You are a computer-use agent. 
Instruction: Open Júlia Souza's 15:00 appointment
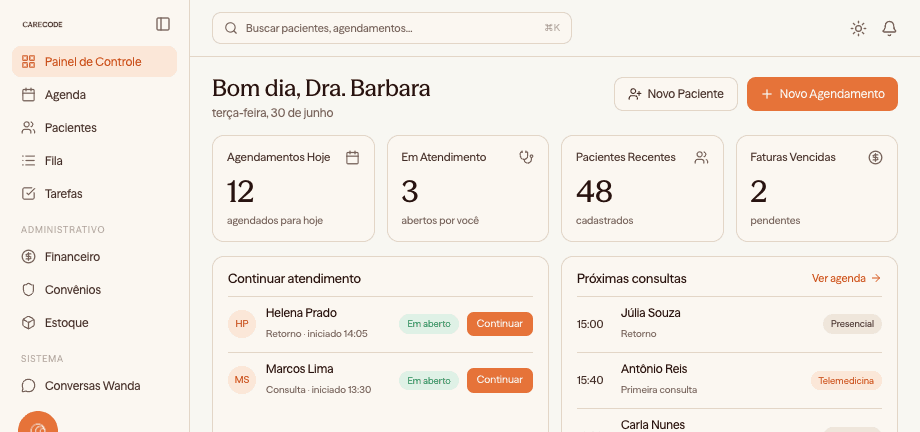point(729,324)
